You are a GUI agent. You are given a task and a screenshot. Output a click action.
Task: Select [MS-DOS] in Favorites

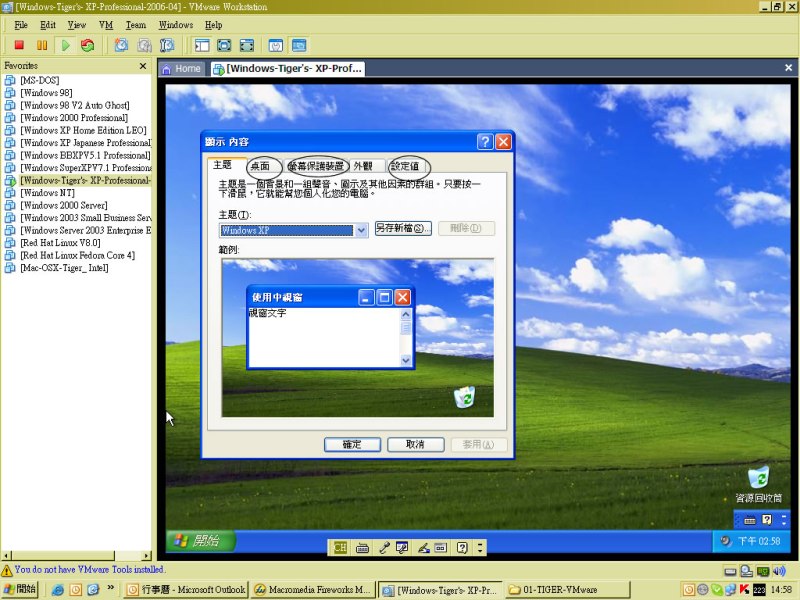(39, 80)
